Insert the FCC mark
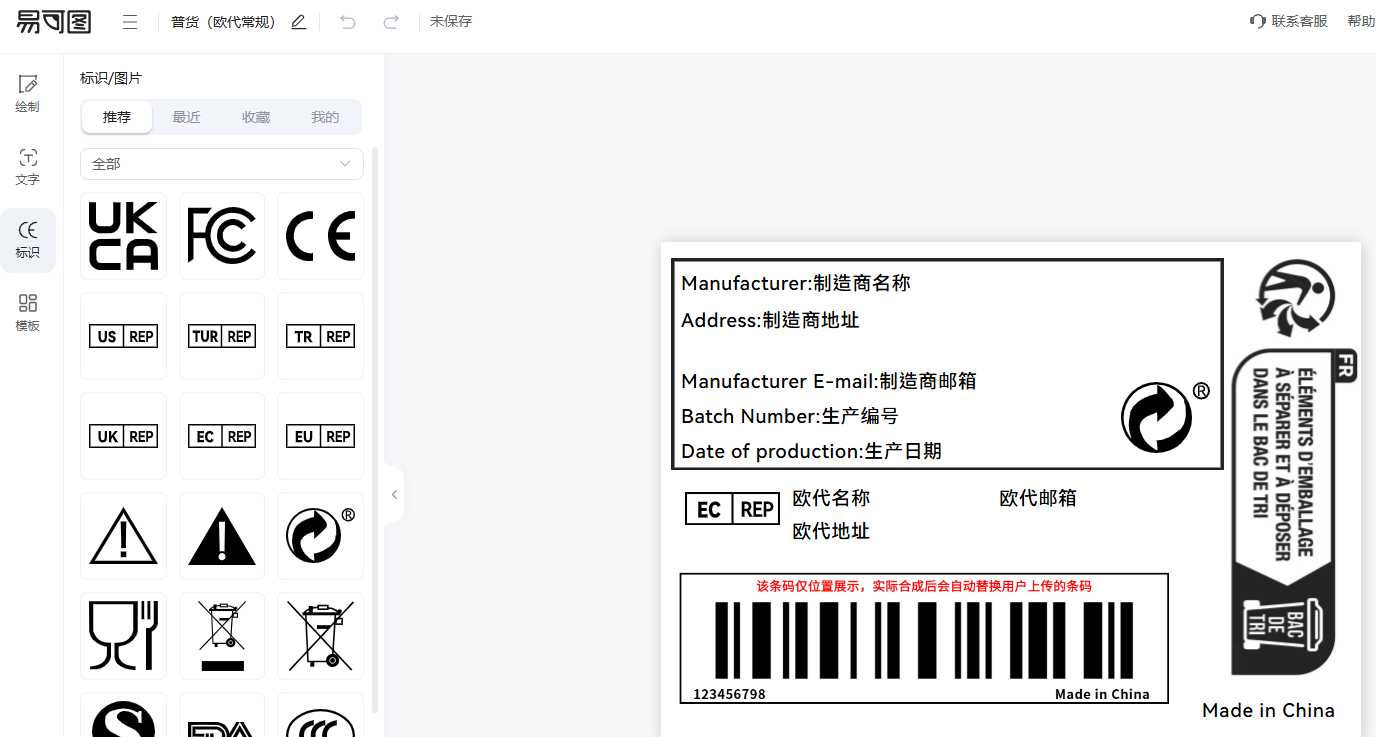The width and height of the screenshot is (1376, 737). tap(222, 236)
